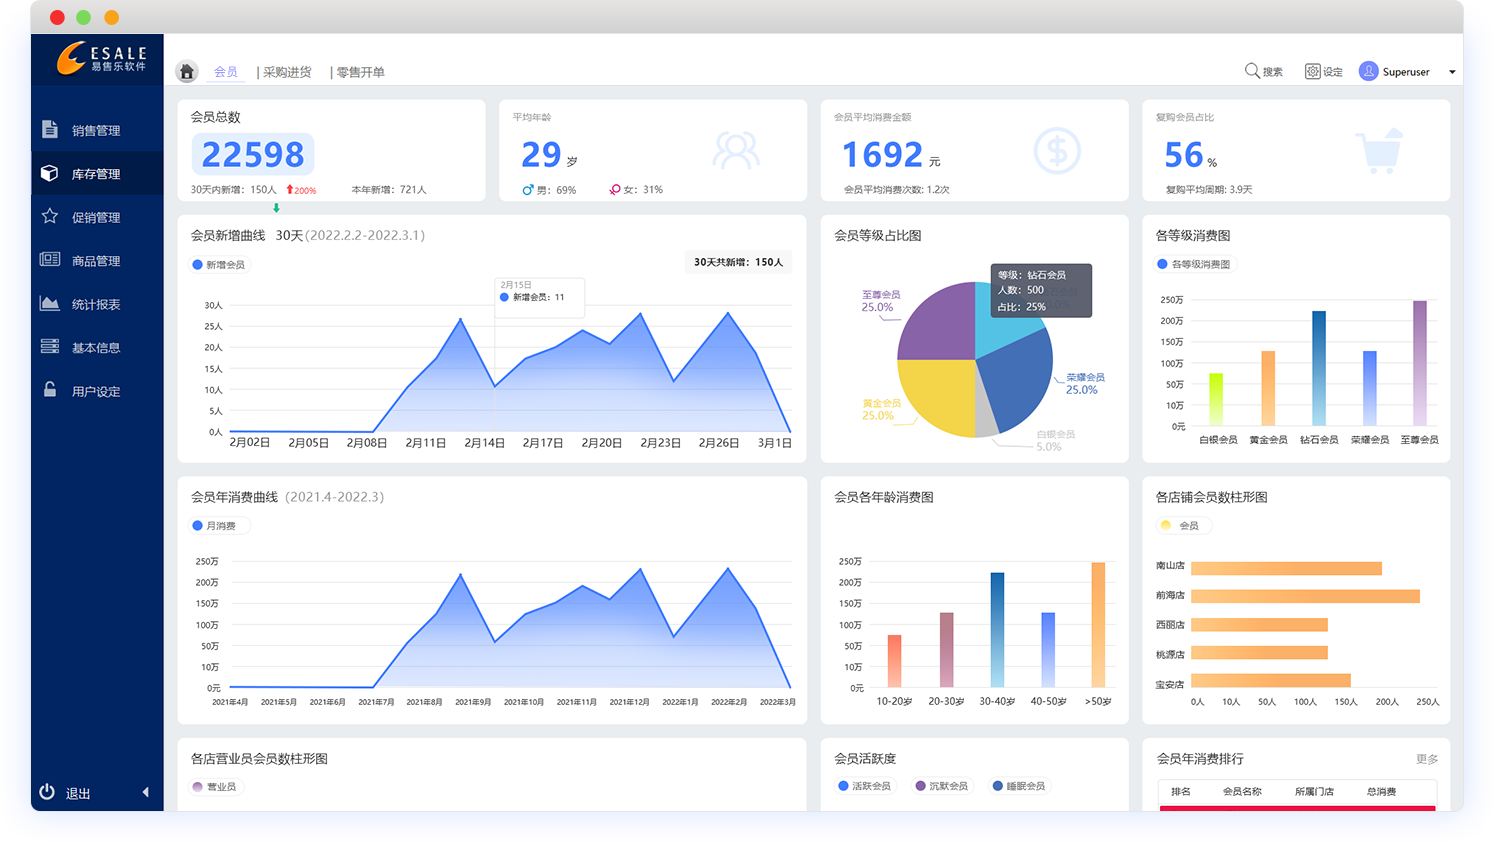Click the 钻石会员 bar in level spending chart
Screen dimensions: 1494x842
(1319, 368)
